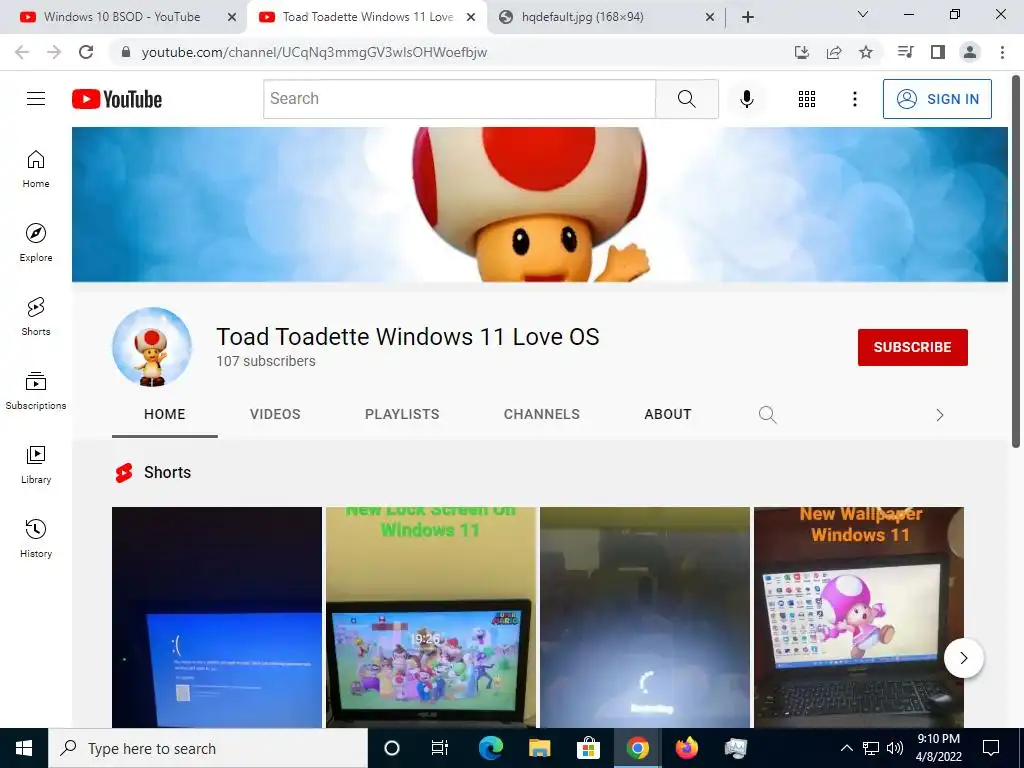Open the notification center icon
1024x768 pixels.
991,748
